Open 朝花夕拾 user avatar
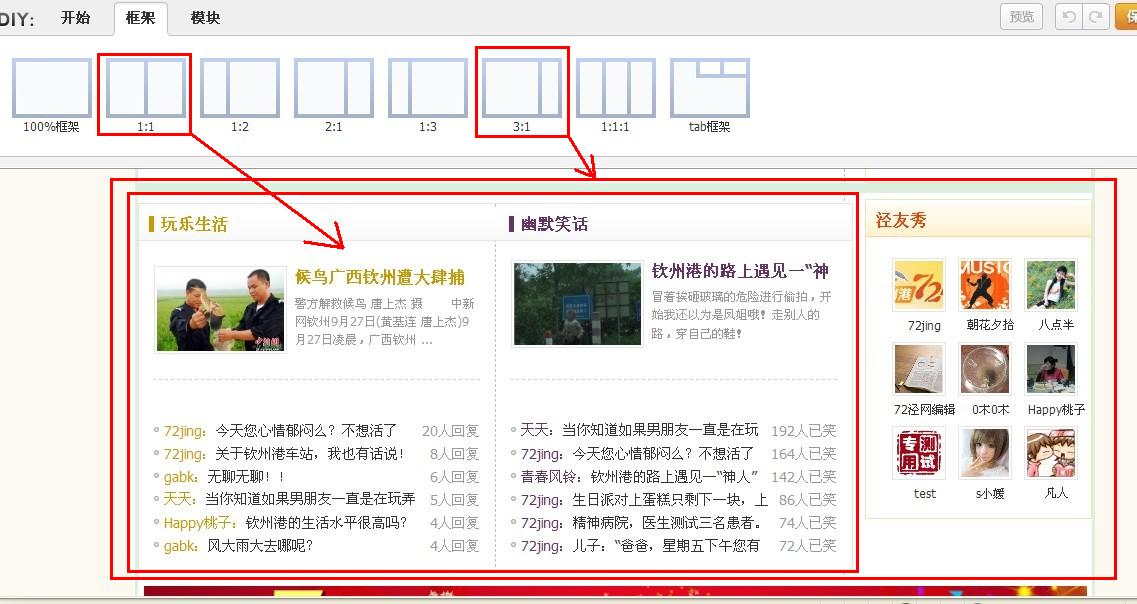1137x604 pixels. [x=985, y=286]
